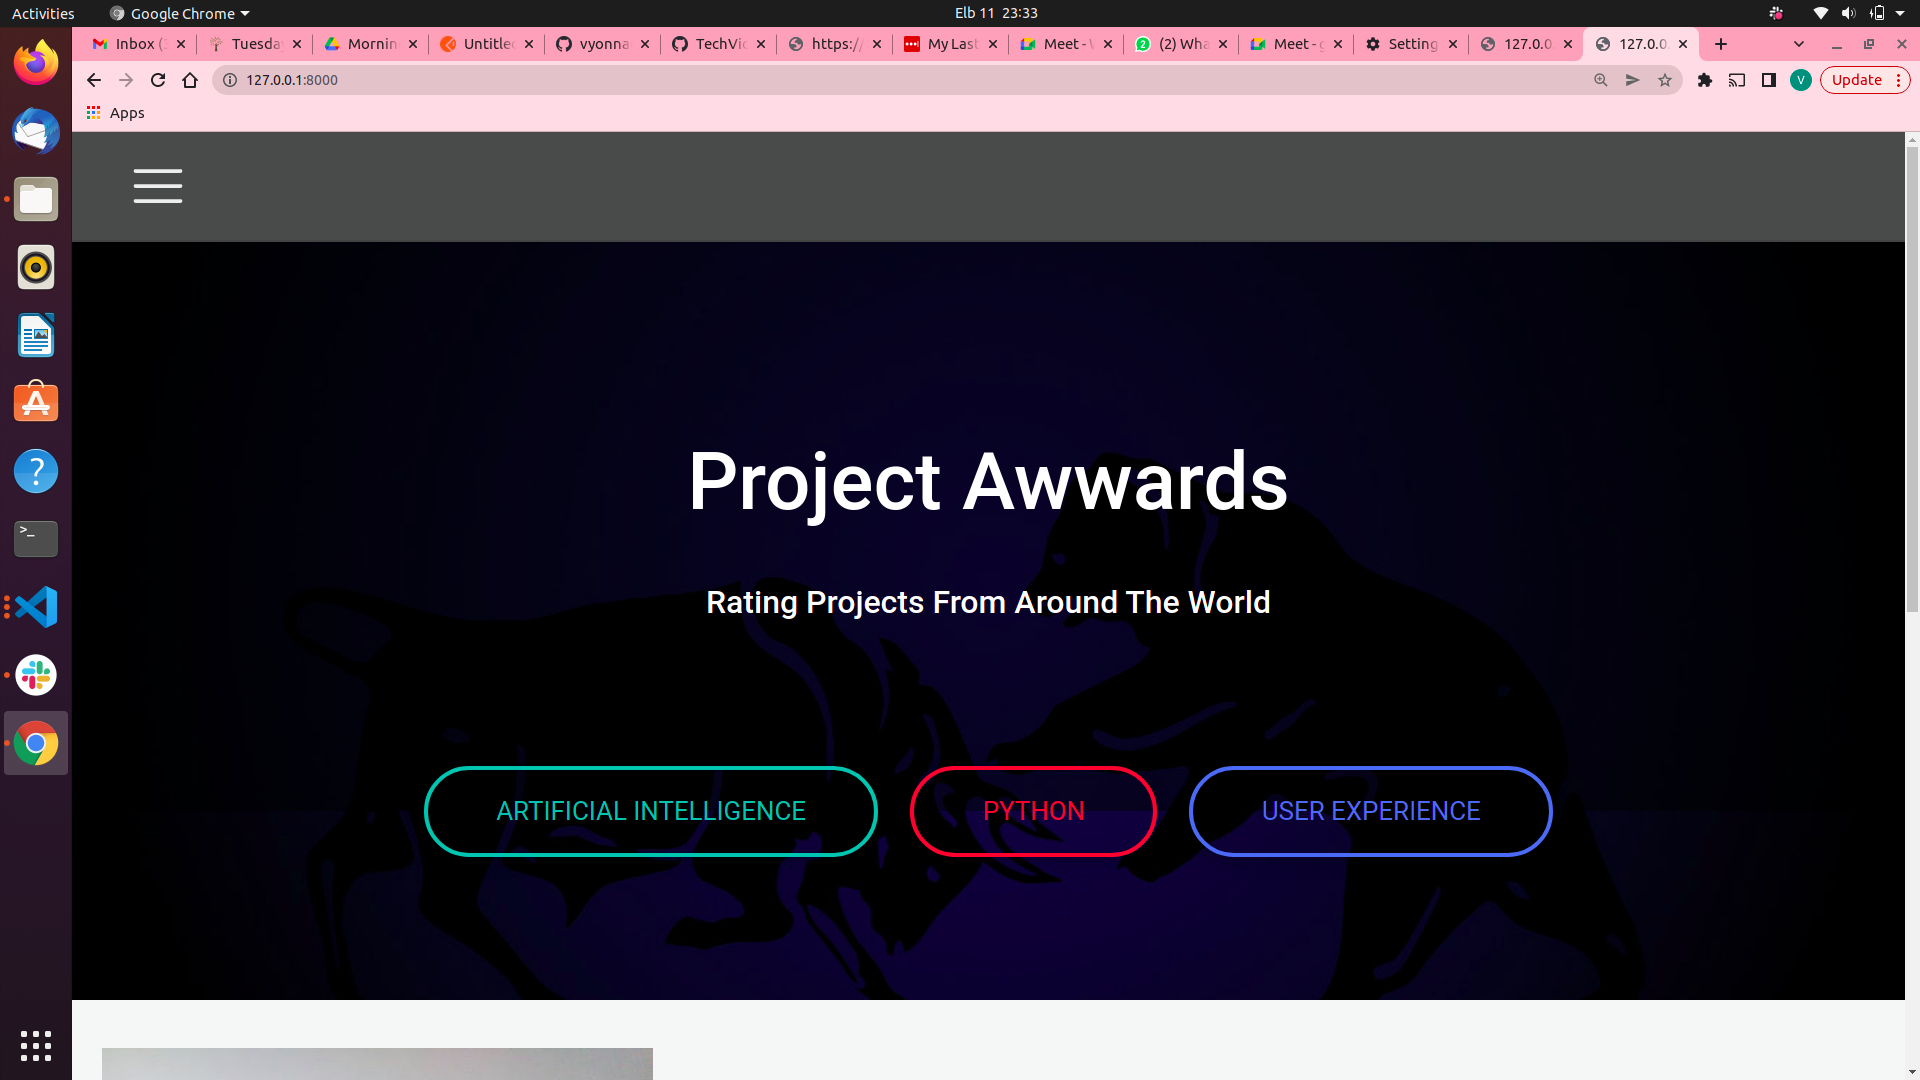Click the project thumbnail image
The height and width of the screenshot is (1080, 1920).
377,1063
